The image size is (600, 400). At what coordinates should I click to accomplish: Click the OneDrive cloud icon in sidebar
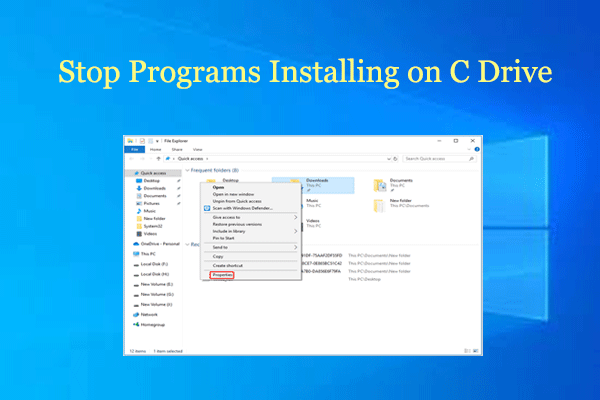tap(136, 244)
